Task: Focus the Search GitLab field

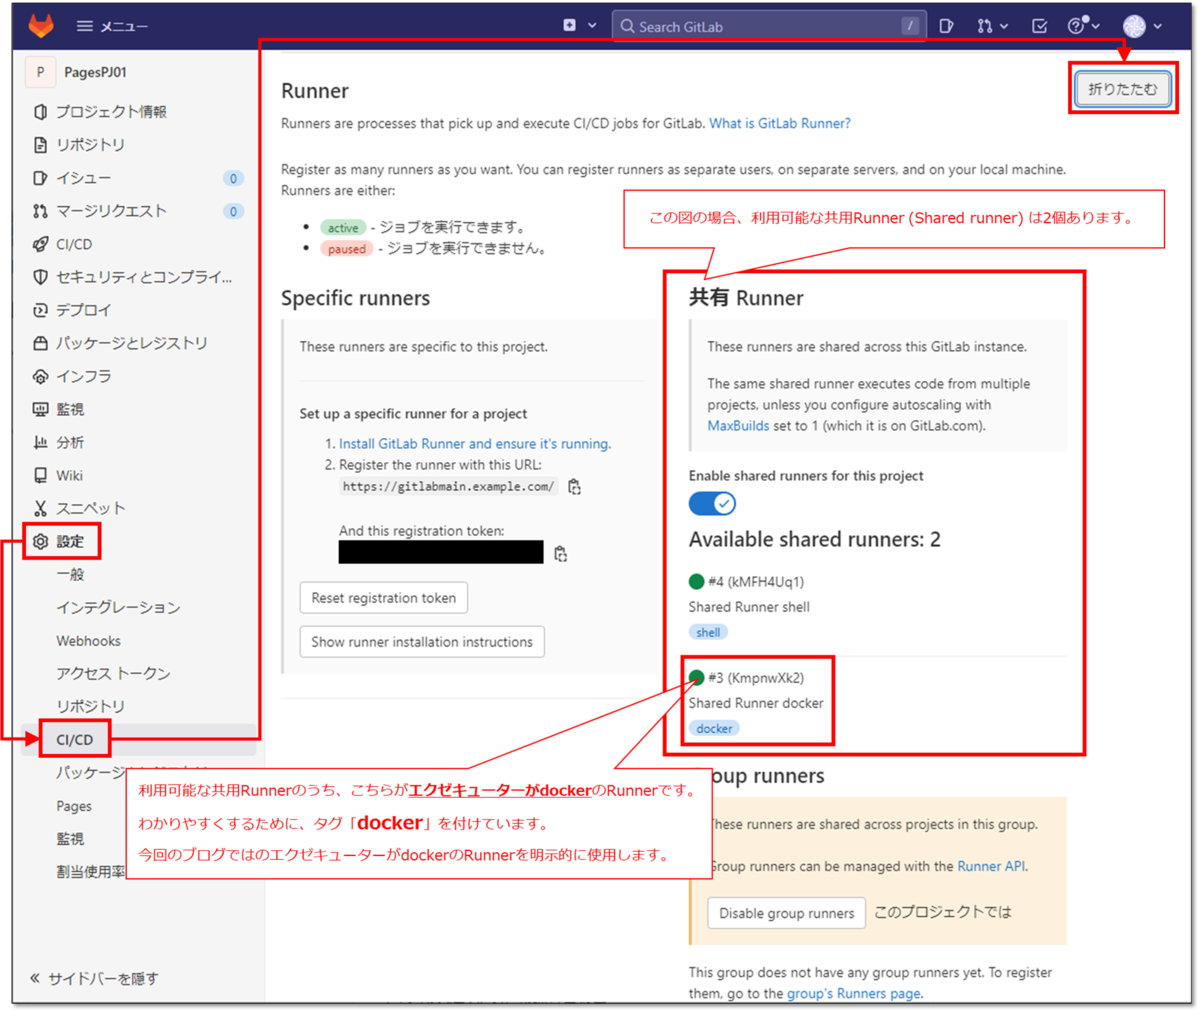Action: click(769, 26)
